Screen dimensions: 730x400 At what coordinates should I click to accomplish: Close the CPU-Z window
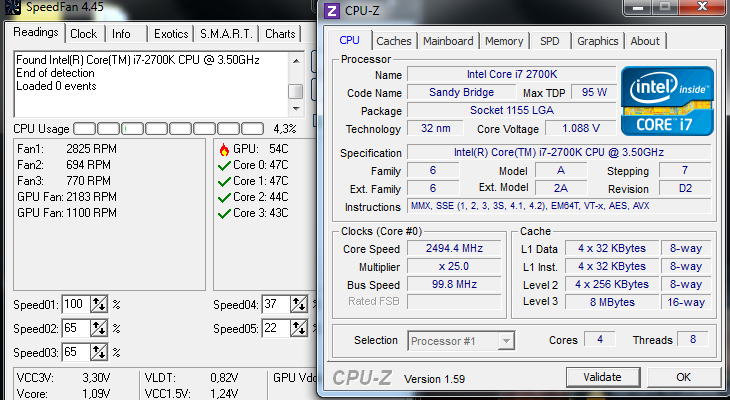(x=703, y=7)
